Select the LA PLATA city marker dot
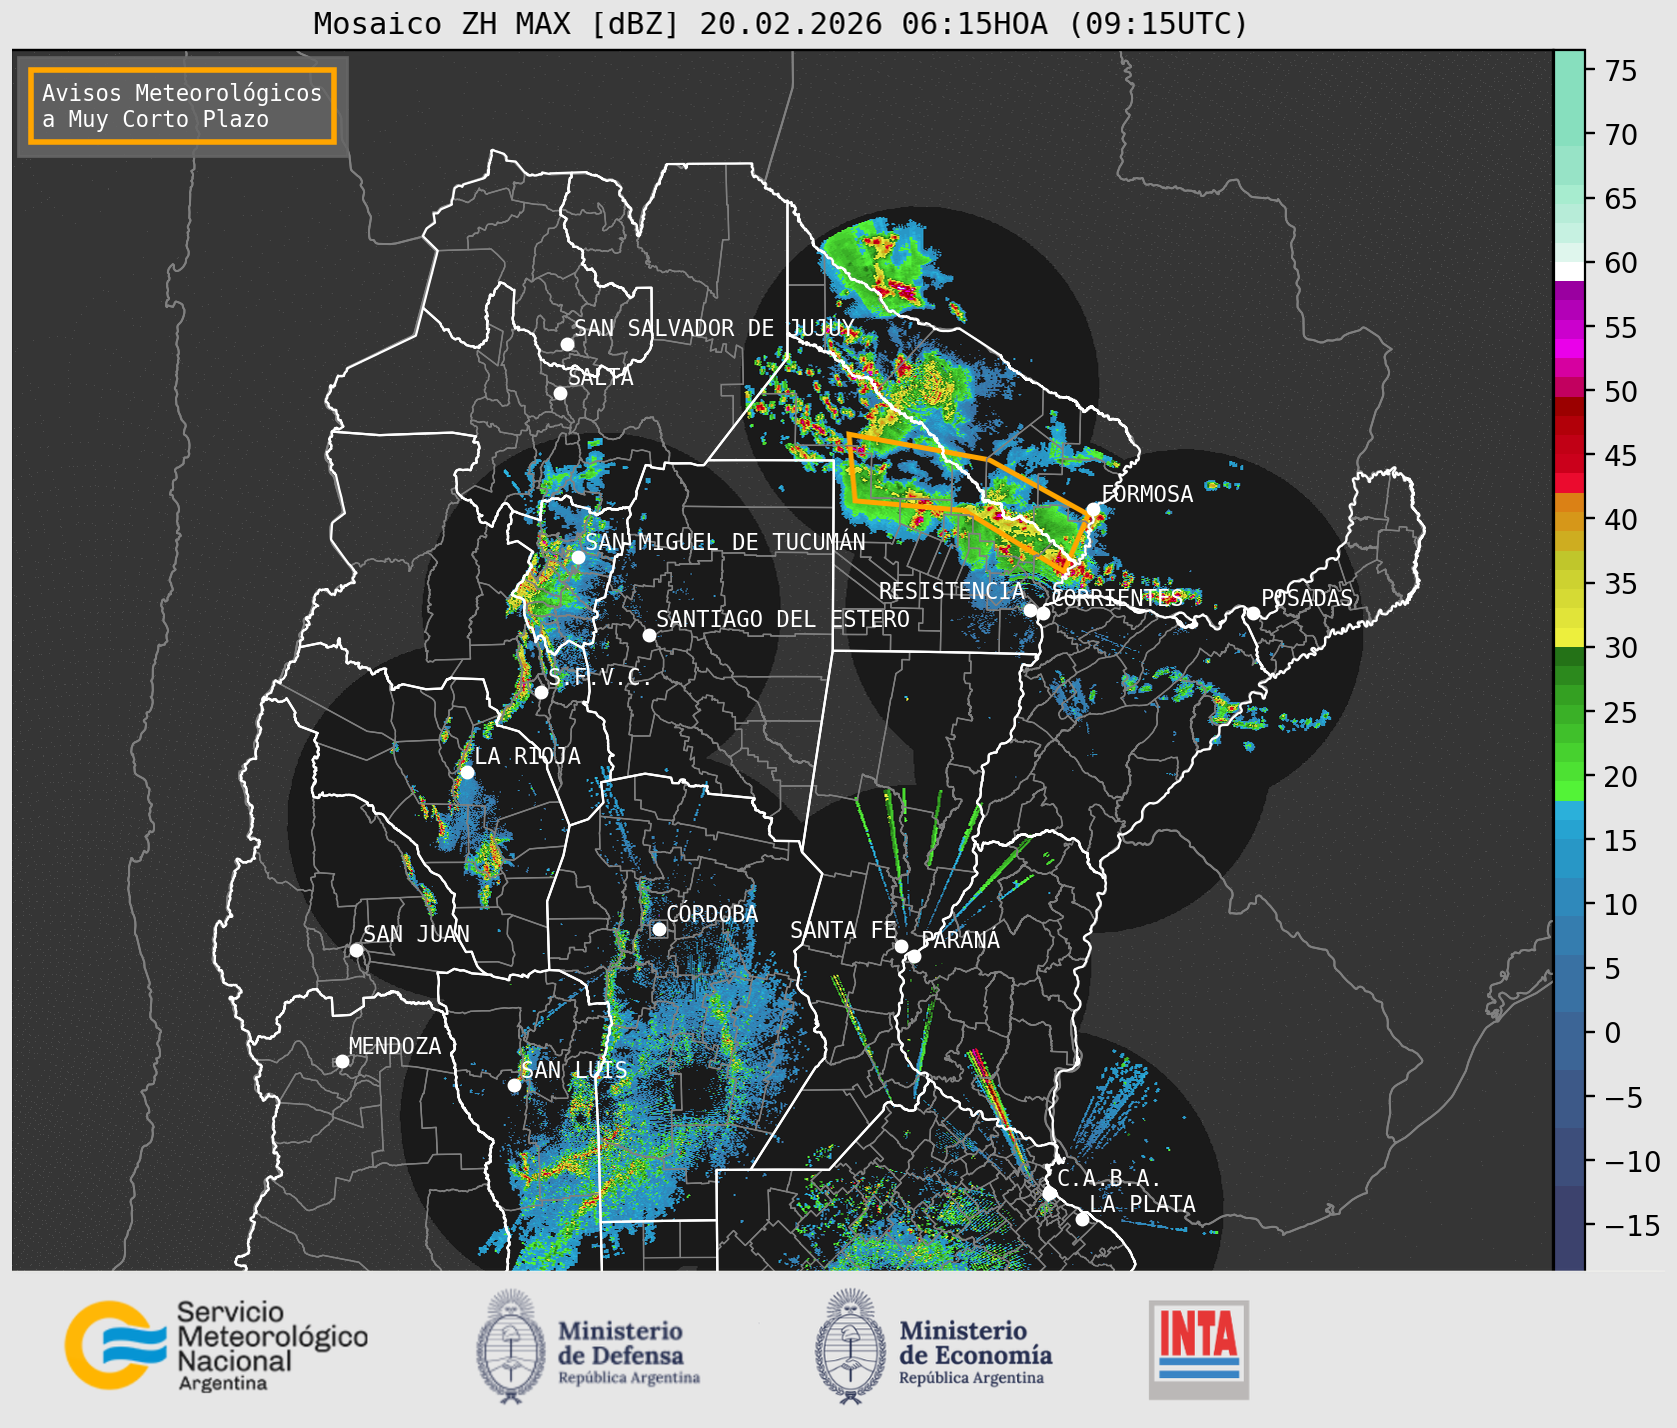 pos(1082,1218)
